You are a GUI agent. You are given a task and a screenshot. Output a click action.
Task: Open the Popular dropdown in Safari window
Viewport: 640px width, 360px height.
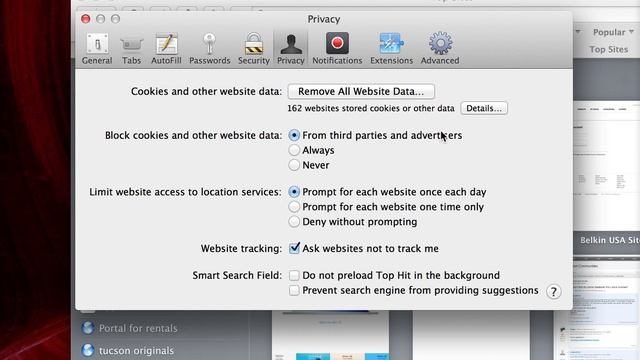point(613,32)
